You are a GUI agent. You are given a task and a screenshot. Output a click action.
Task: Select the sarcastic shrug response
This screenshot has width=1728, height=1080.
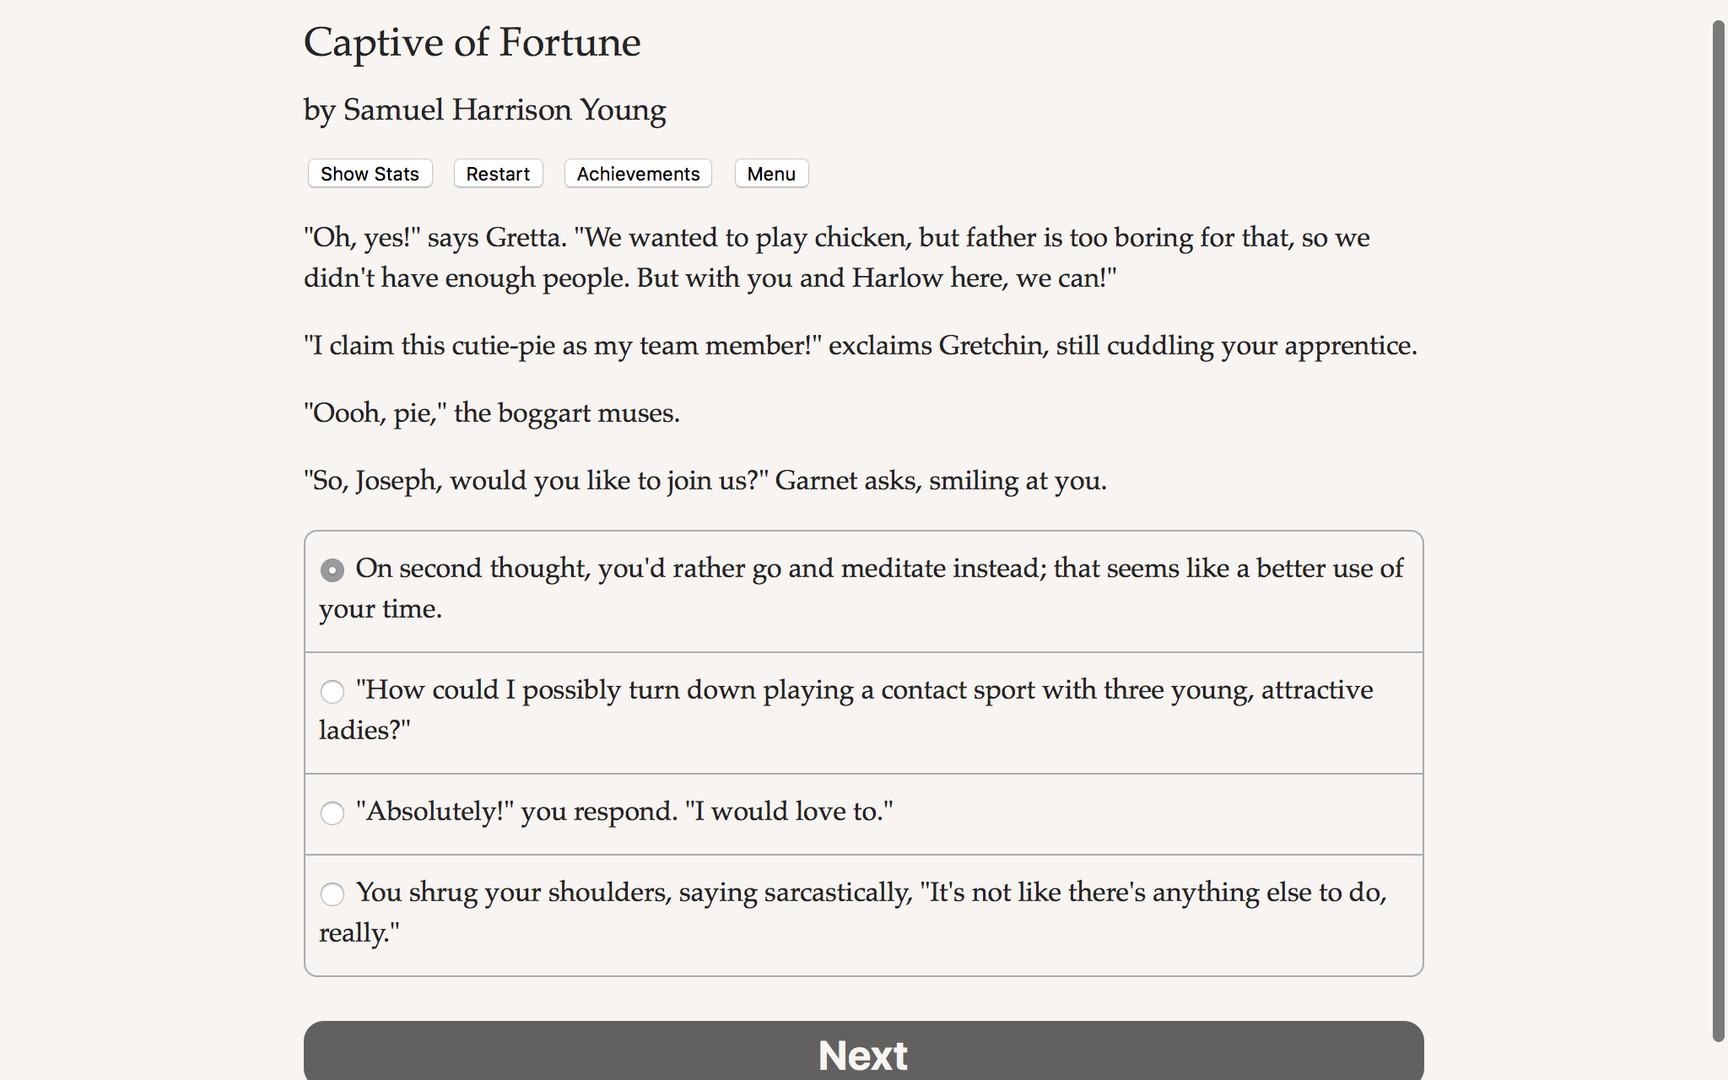pos(332,894)
